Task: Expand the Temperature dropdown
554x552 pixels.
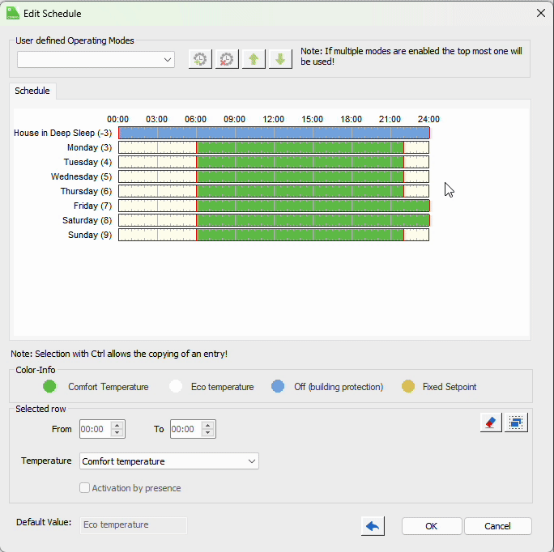Action: [x=169, y=461]
